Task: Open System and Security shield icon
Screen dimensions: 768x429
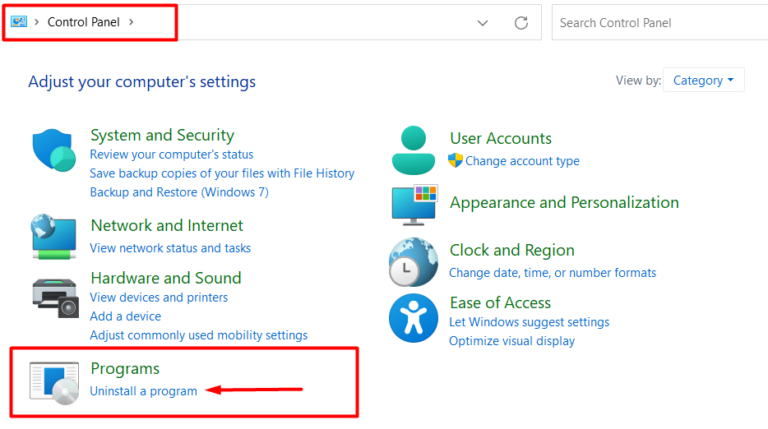Action: click(54, 150)
